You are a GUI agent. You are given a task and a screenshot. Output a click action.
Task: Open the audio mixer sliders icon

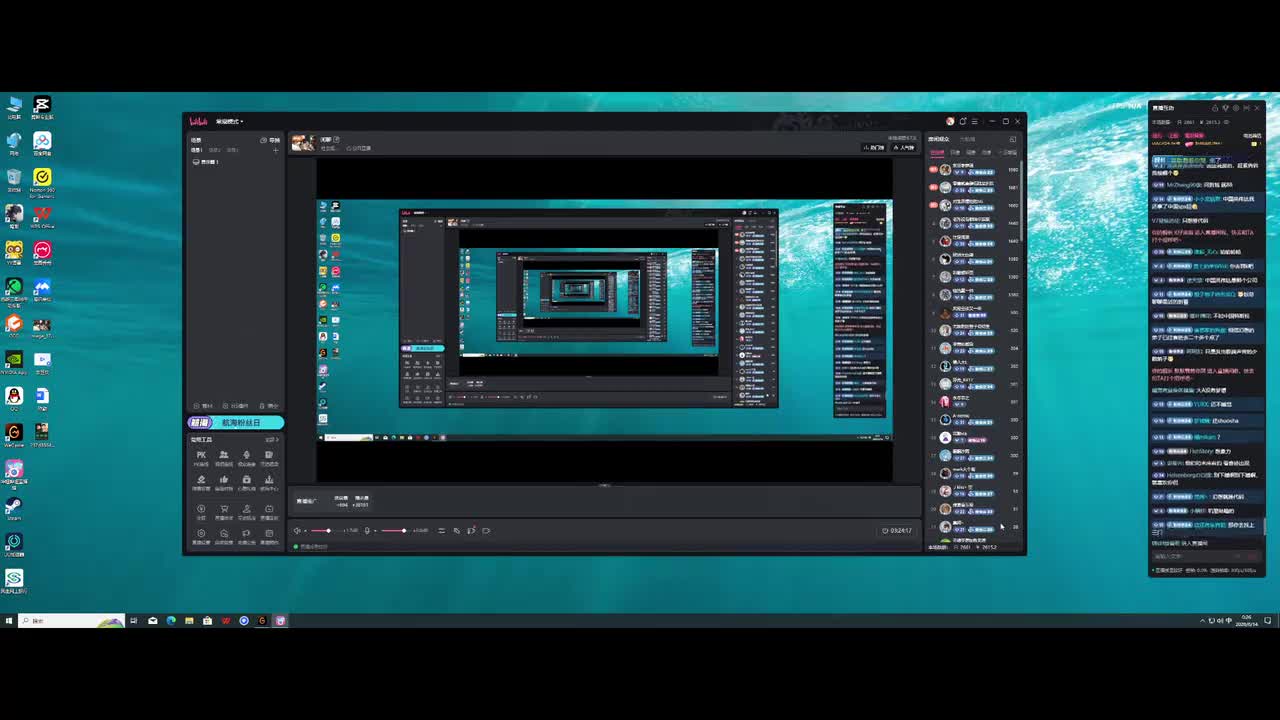[441, 531]
